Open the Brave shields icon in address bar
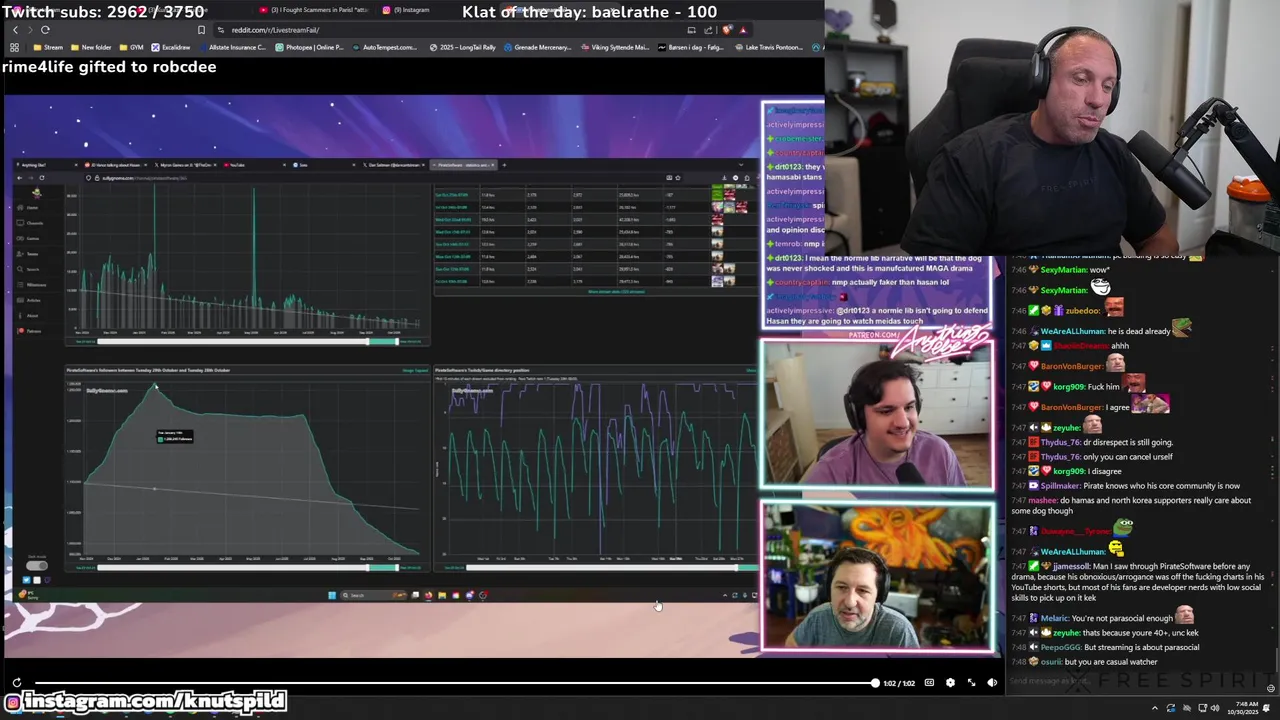This screenshot has height=720, width=1280. pyautogui.click(x=727, y=30)
